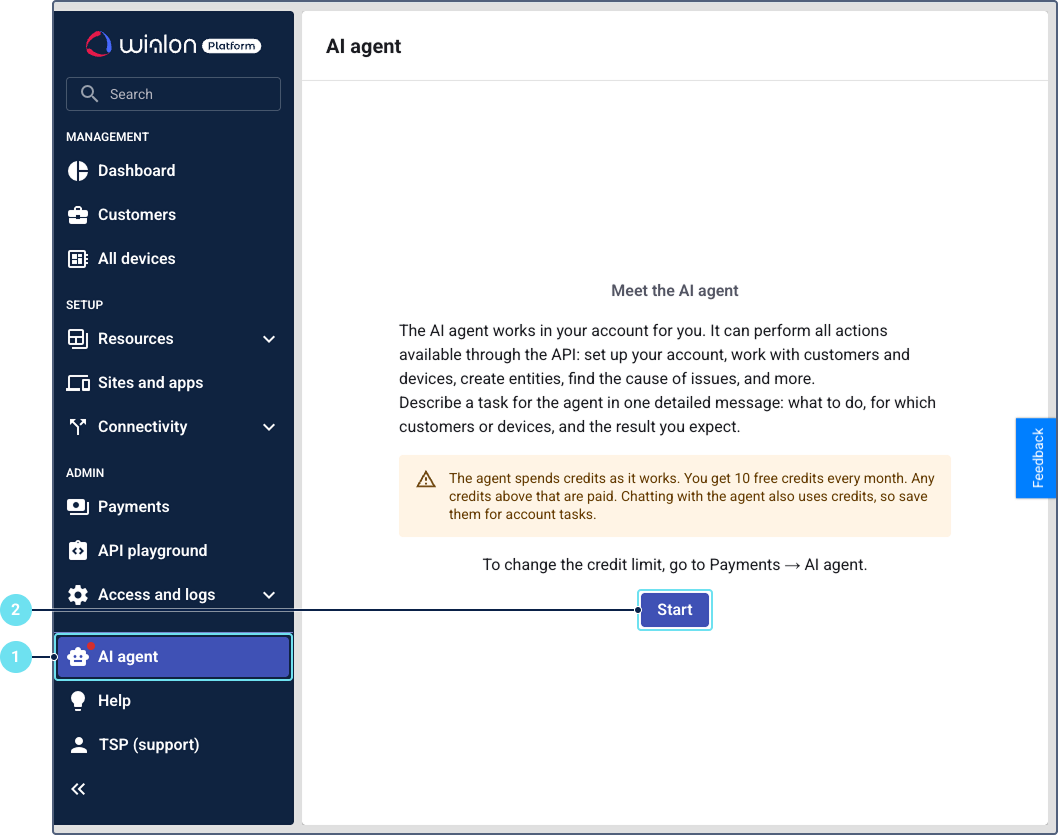Click the TSP (support) user icon

(x=78, y=745)
